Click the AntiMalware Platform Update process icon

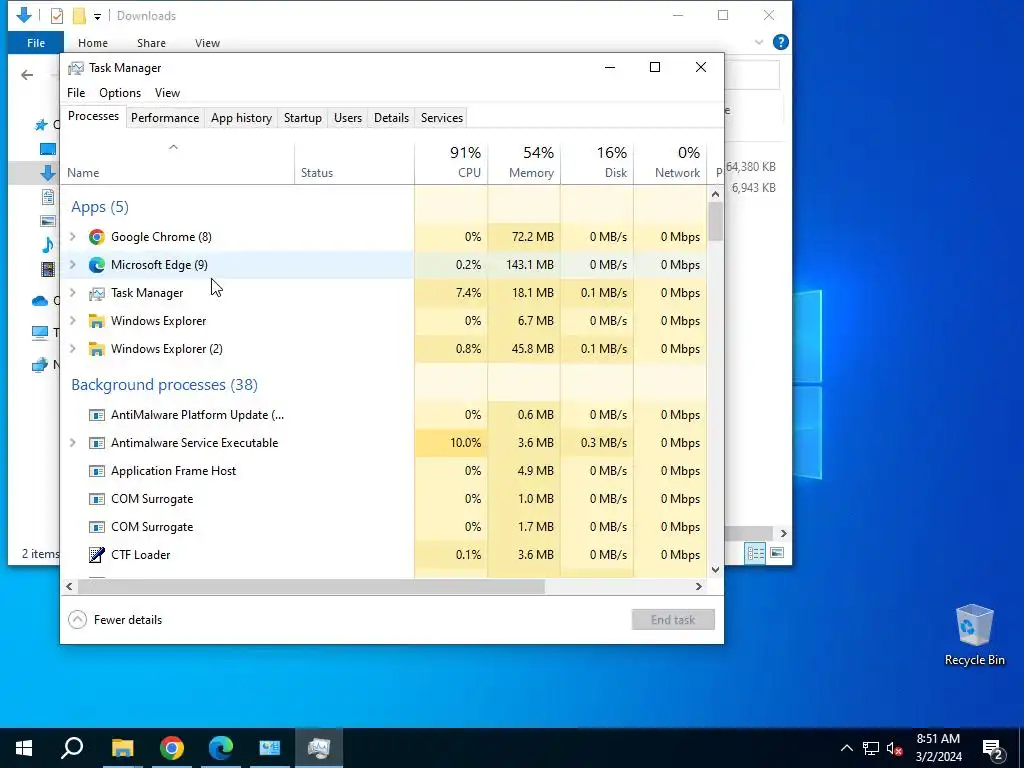97,415
